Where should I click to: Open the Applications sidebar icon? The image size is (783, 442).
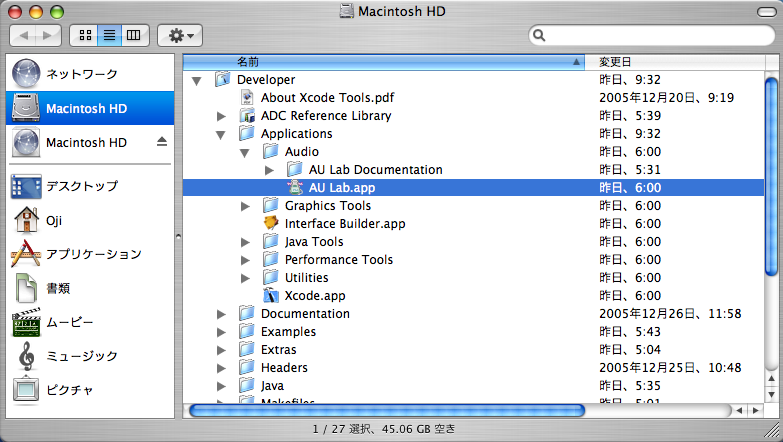click(x=25, y=254)
